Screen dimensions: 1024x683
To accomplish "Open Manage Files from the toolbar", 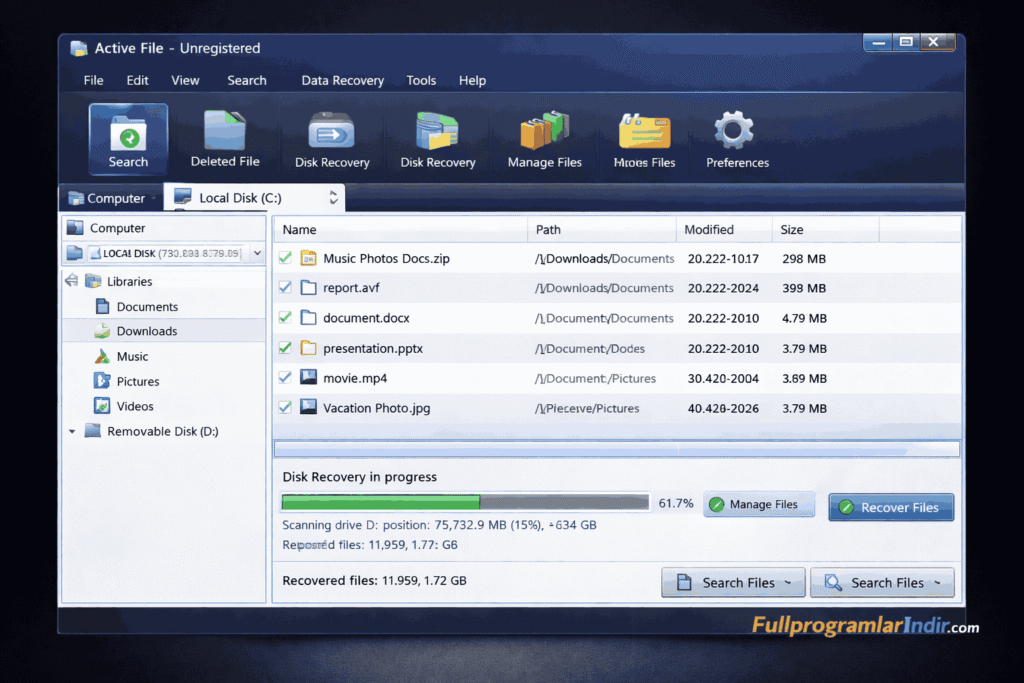I will 543,138.
